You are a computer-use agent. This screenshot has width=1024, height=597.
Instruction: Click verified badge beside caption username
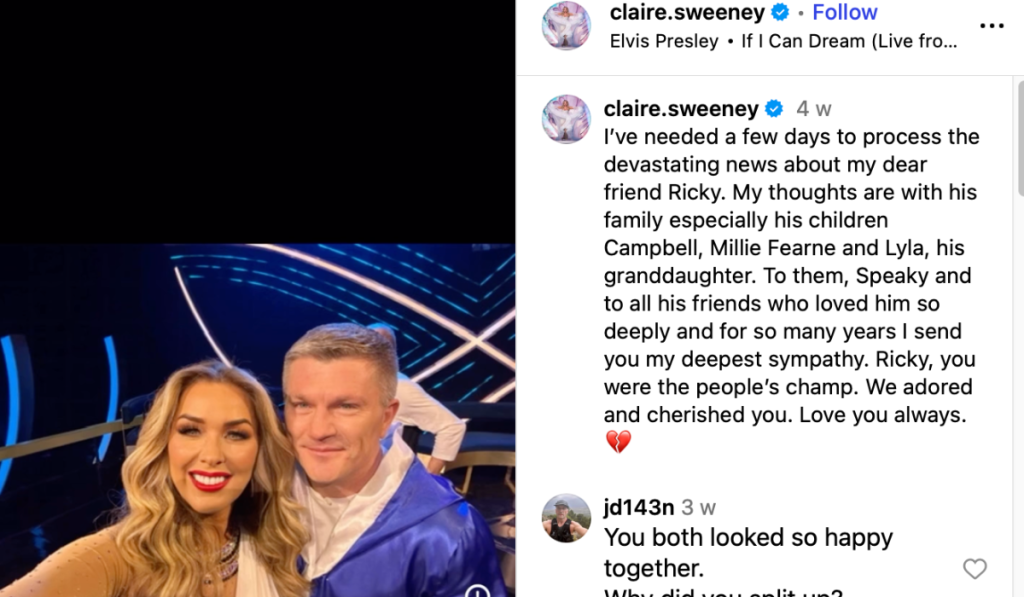pyautogui.click(x=774, y=108)
